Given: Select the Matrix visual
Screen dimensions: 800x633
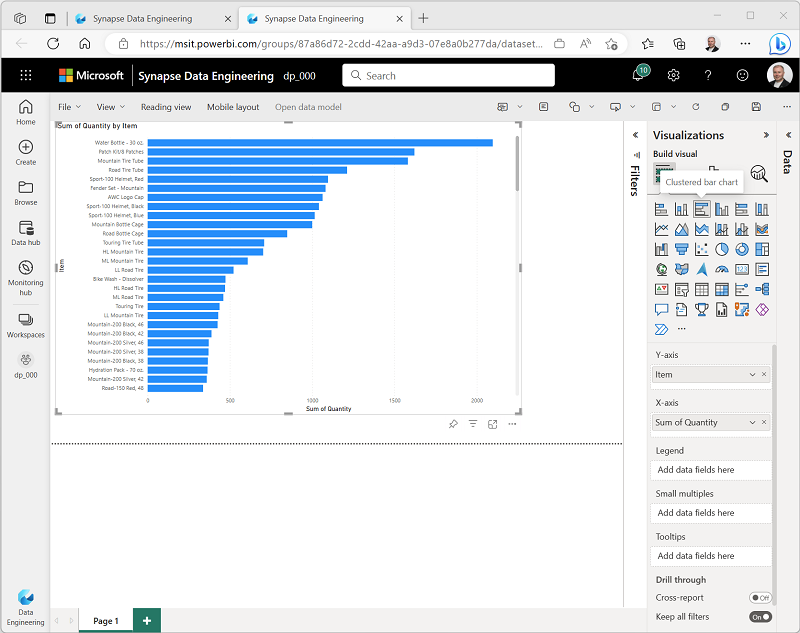Looking at the screenshot, I should [721, 290].
